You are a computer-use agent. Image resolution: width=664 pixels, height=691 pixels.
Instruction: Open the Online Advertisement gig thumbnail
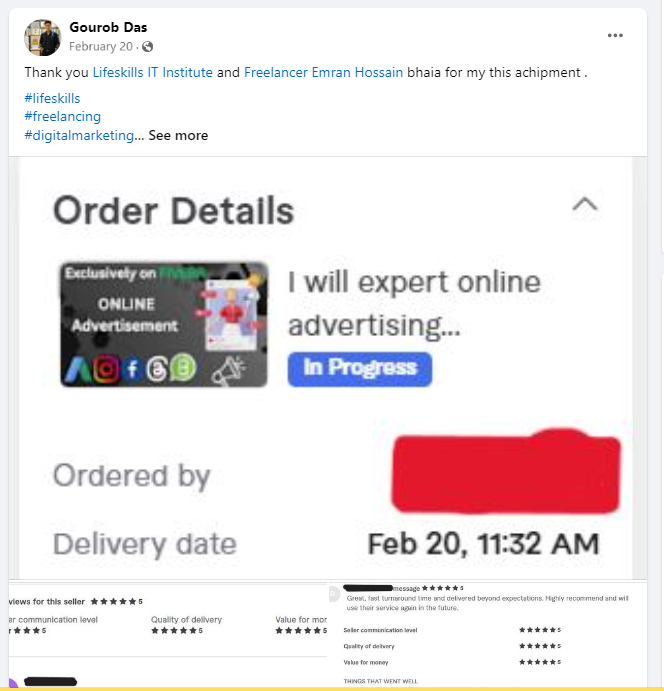coord(163,325)
